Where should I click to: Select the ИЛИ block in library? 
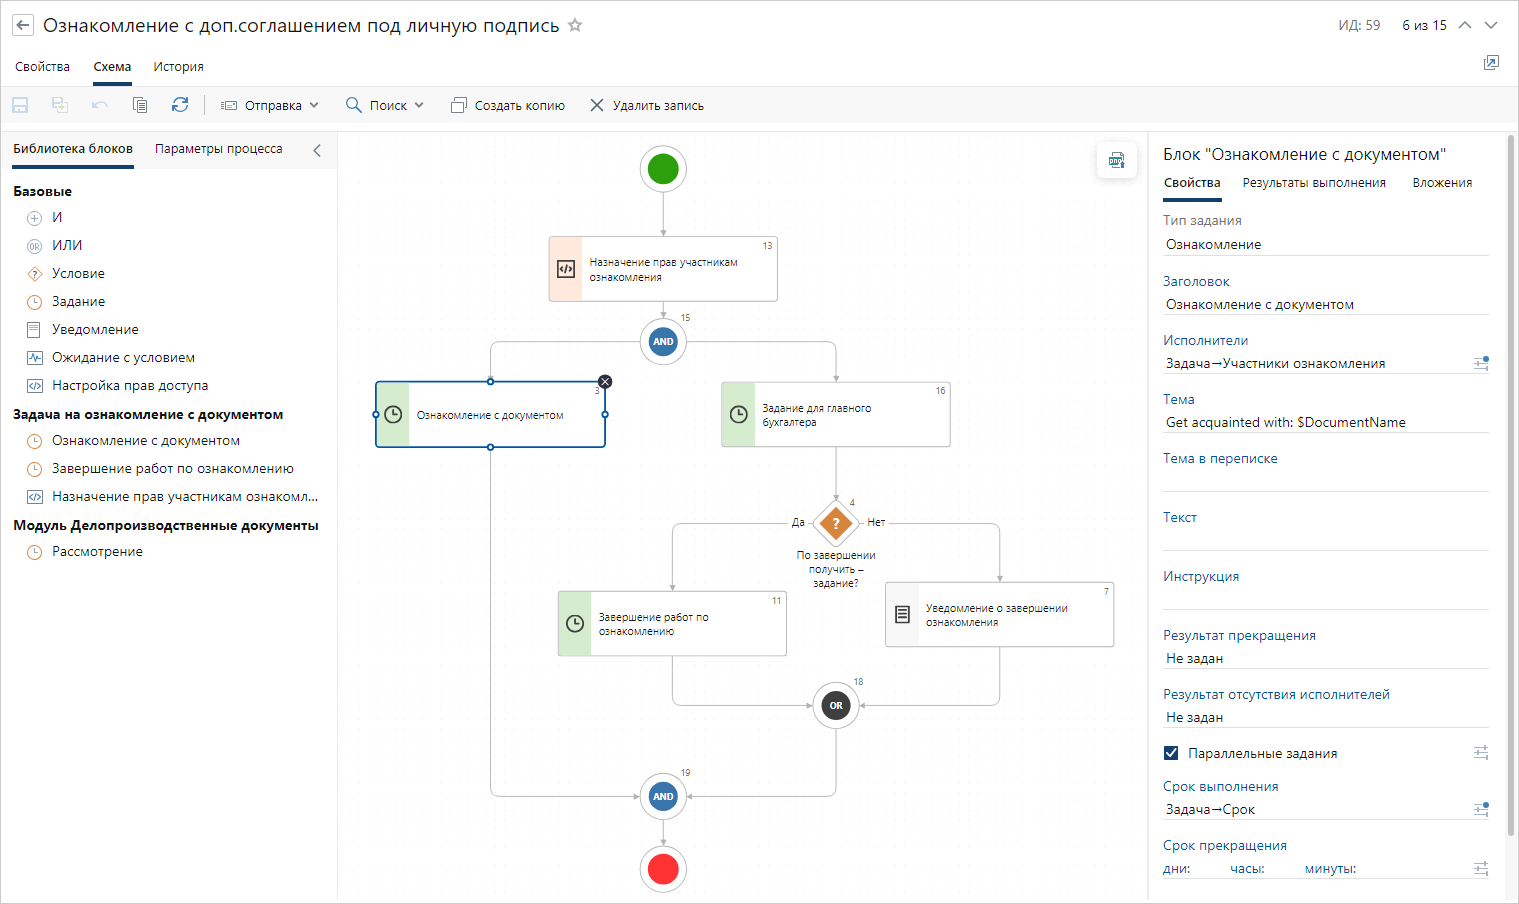click(x=55, y=245)
